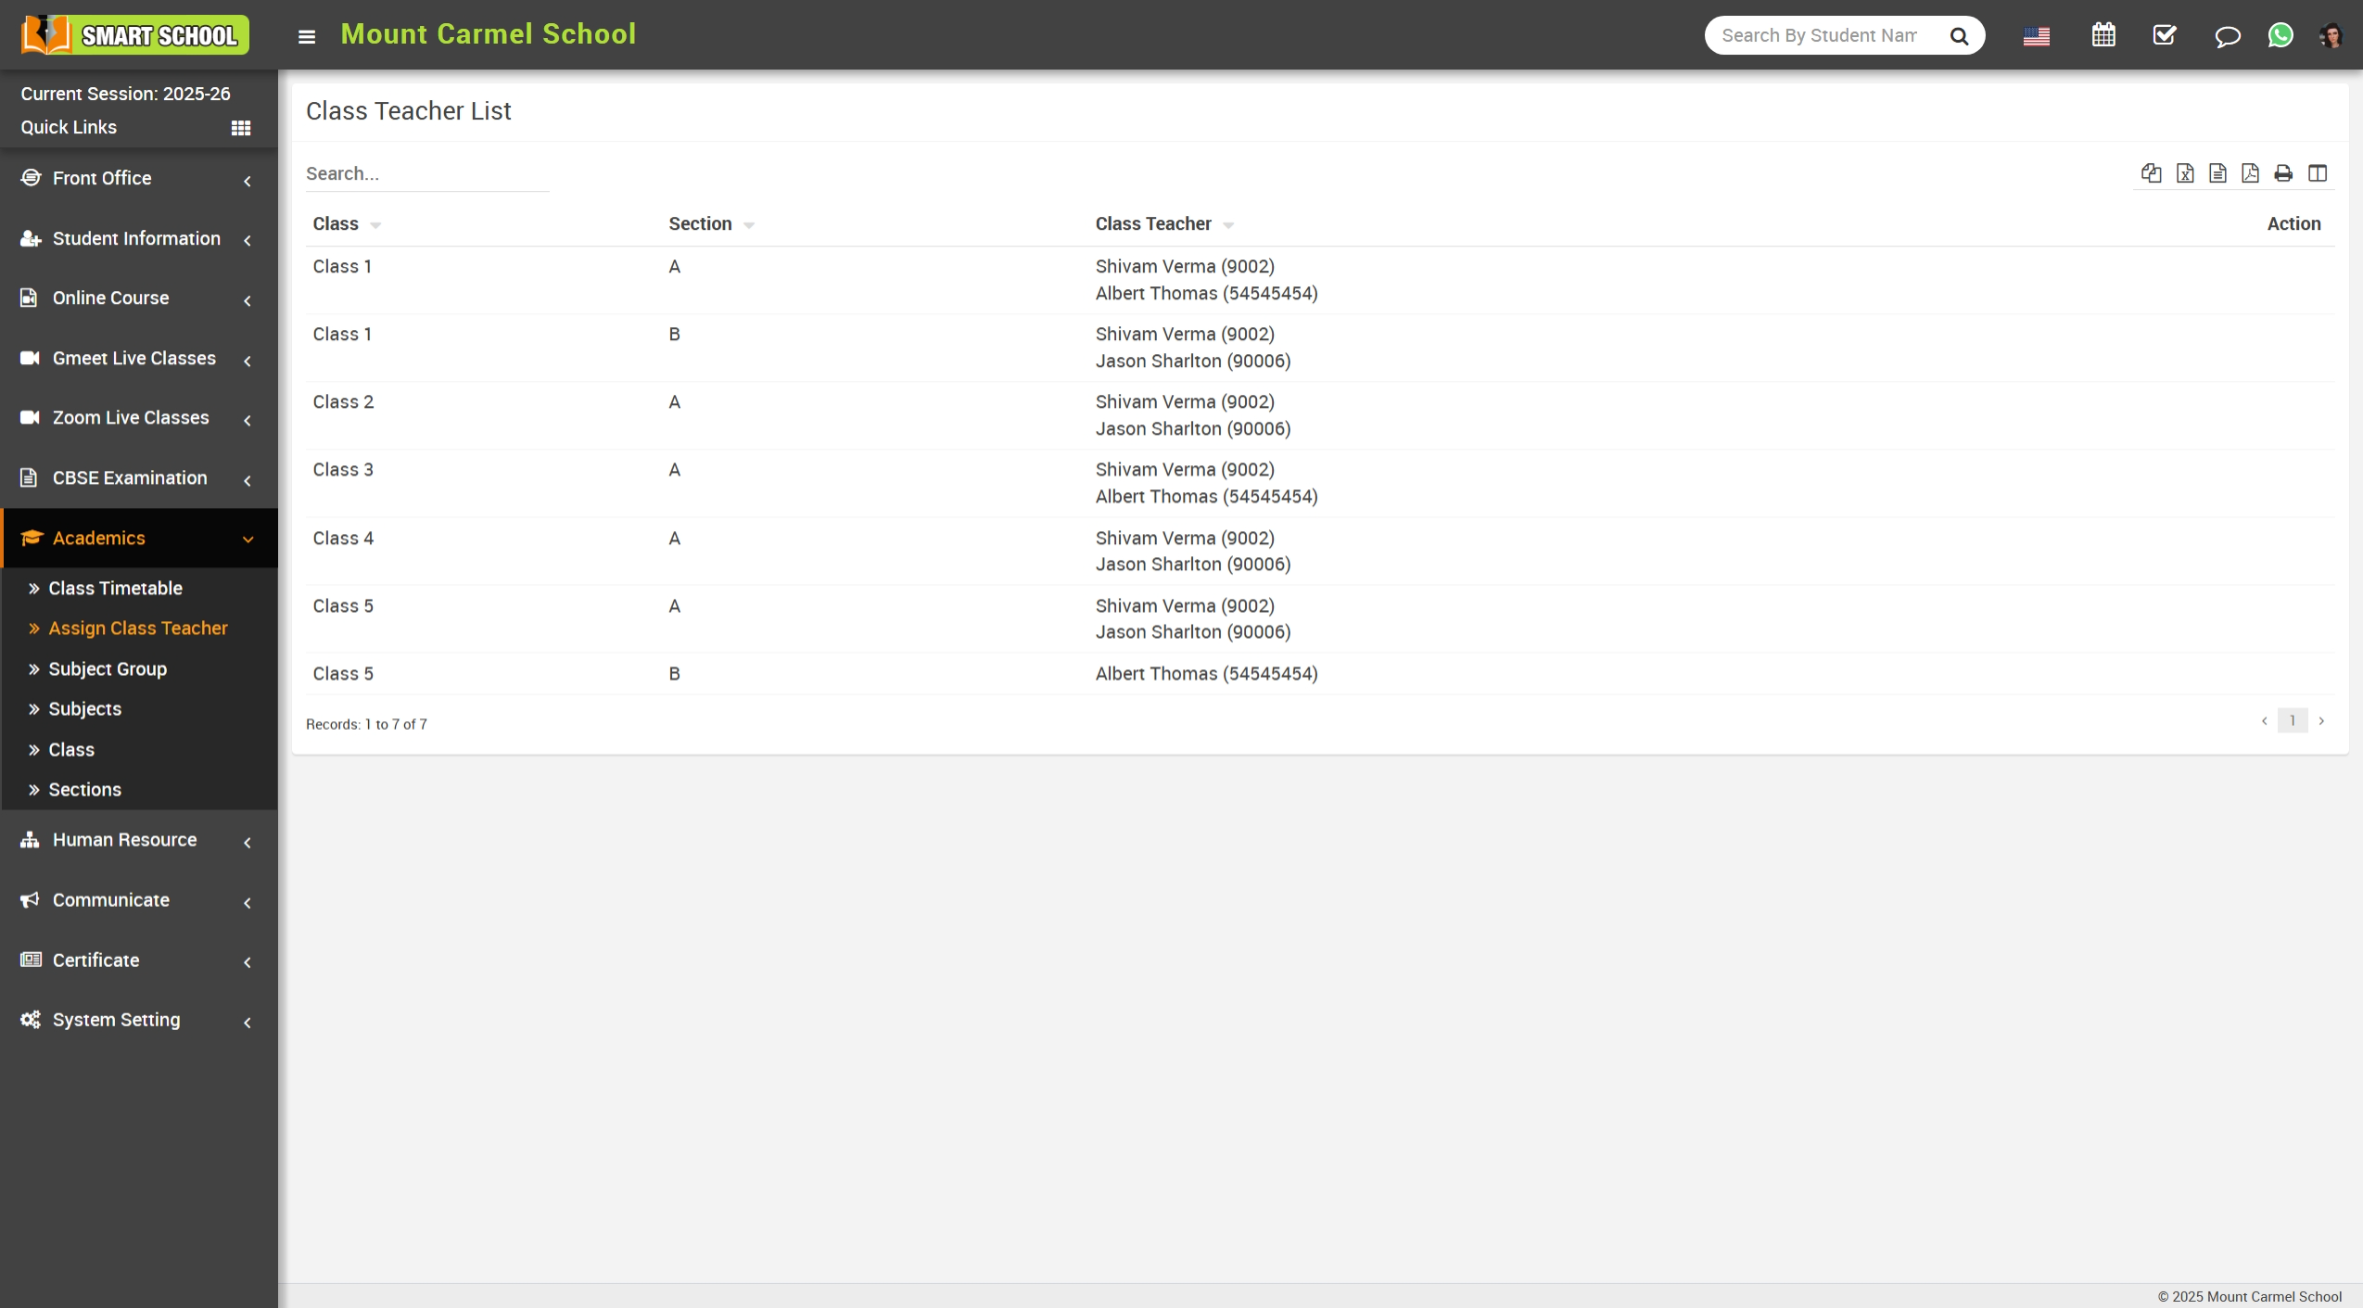
Task: Expand the Gmeet Live Classes arrow
Action: point(247,360)
